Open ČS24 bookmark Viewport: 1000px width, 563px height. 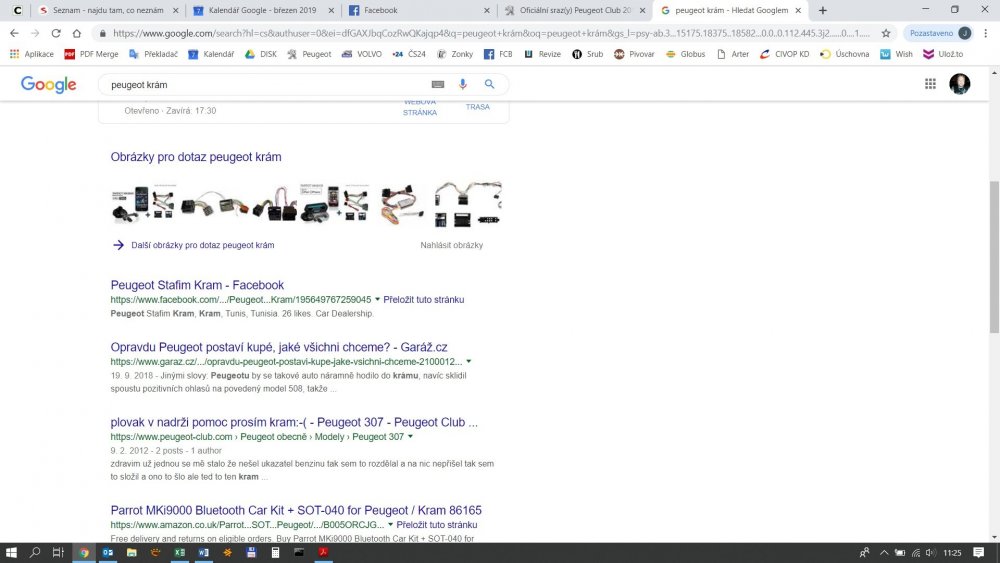tap(409, 54)
